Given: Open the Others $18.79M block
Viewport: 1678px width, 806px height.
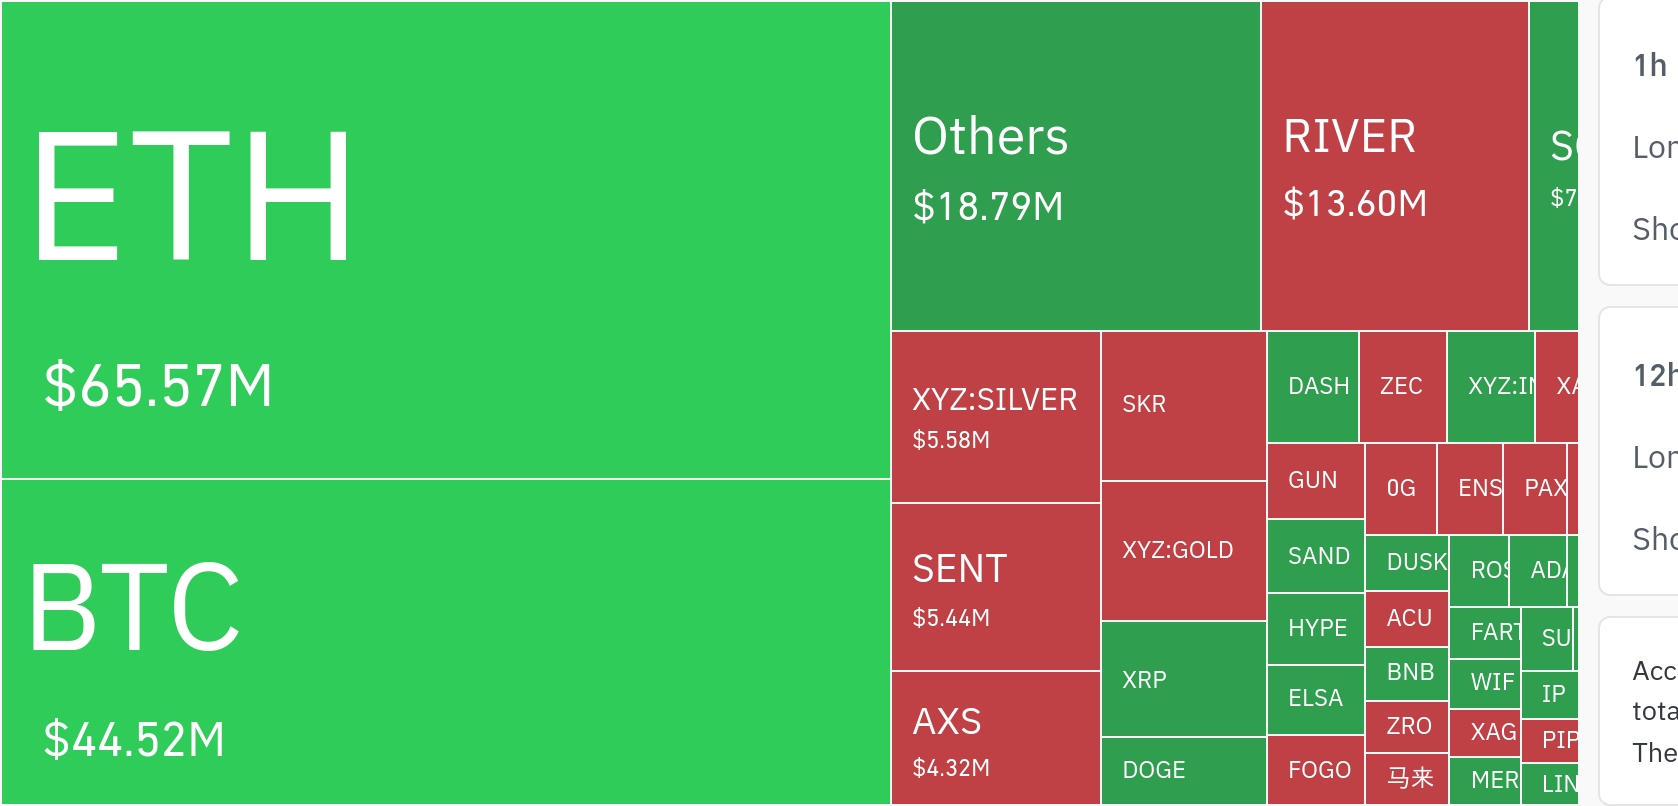Looking at the screenshot, I should tap(1075, 166).
